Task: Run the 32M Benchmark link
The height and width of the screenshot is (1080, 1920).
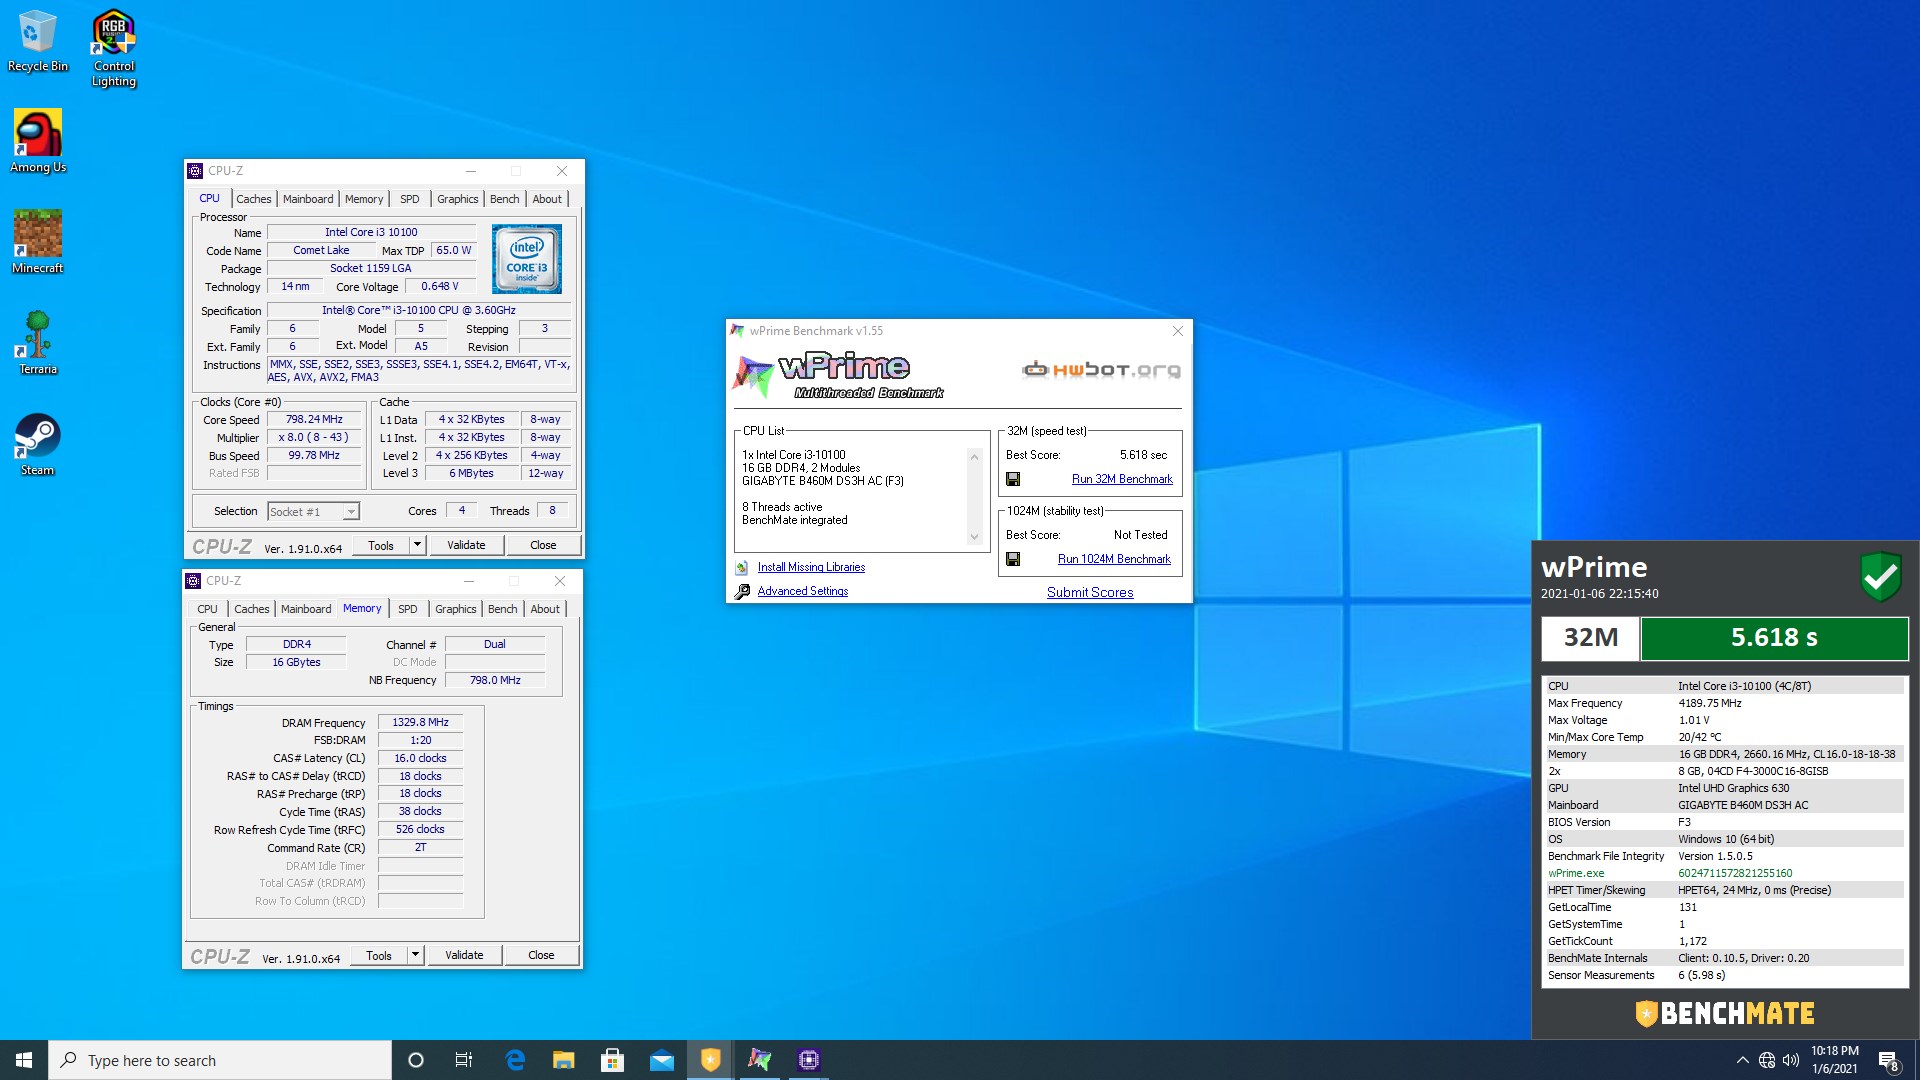Action: pyautogui.click(x=1122, y=479)
